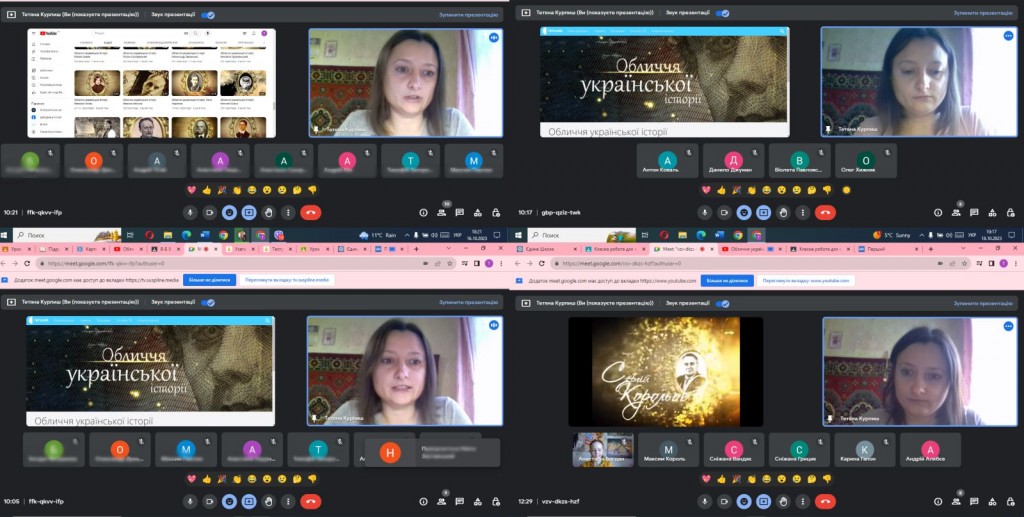
Task: Open three-dot options in the 12:29 meeting
Action: (803, 501)
